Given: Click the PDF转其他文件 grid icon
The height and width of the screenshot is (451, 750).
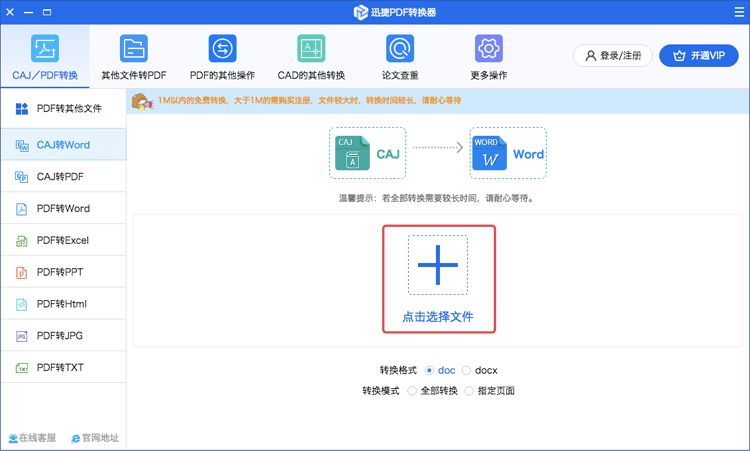Looking at the screenshot, I should point(22,109).
